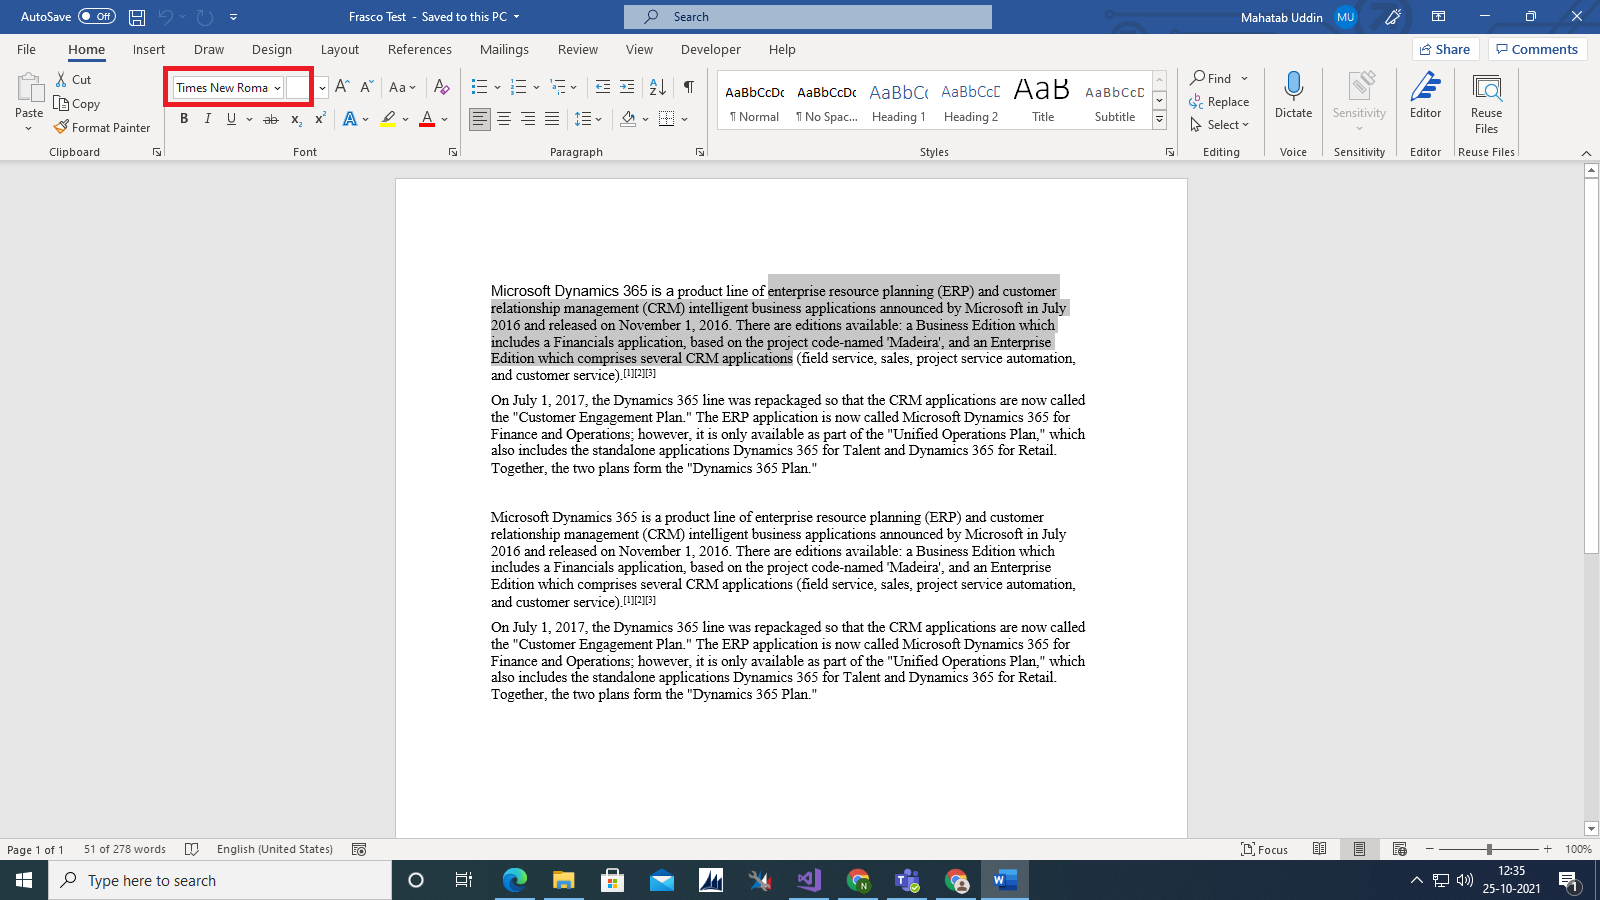Switch to Web Layout view

click(x=1399, y=848)
